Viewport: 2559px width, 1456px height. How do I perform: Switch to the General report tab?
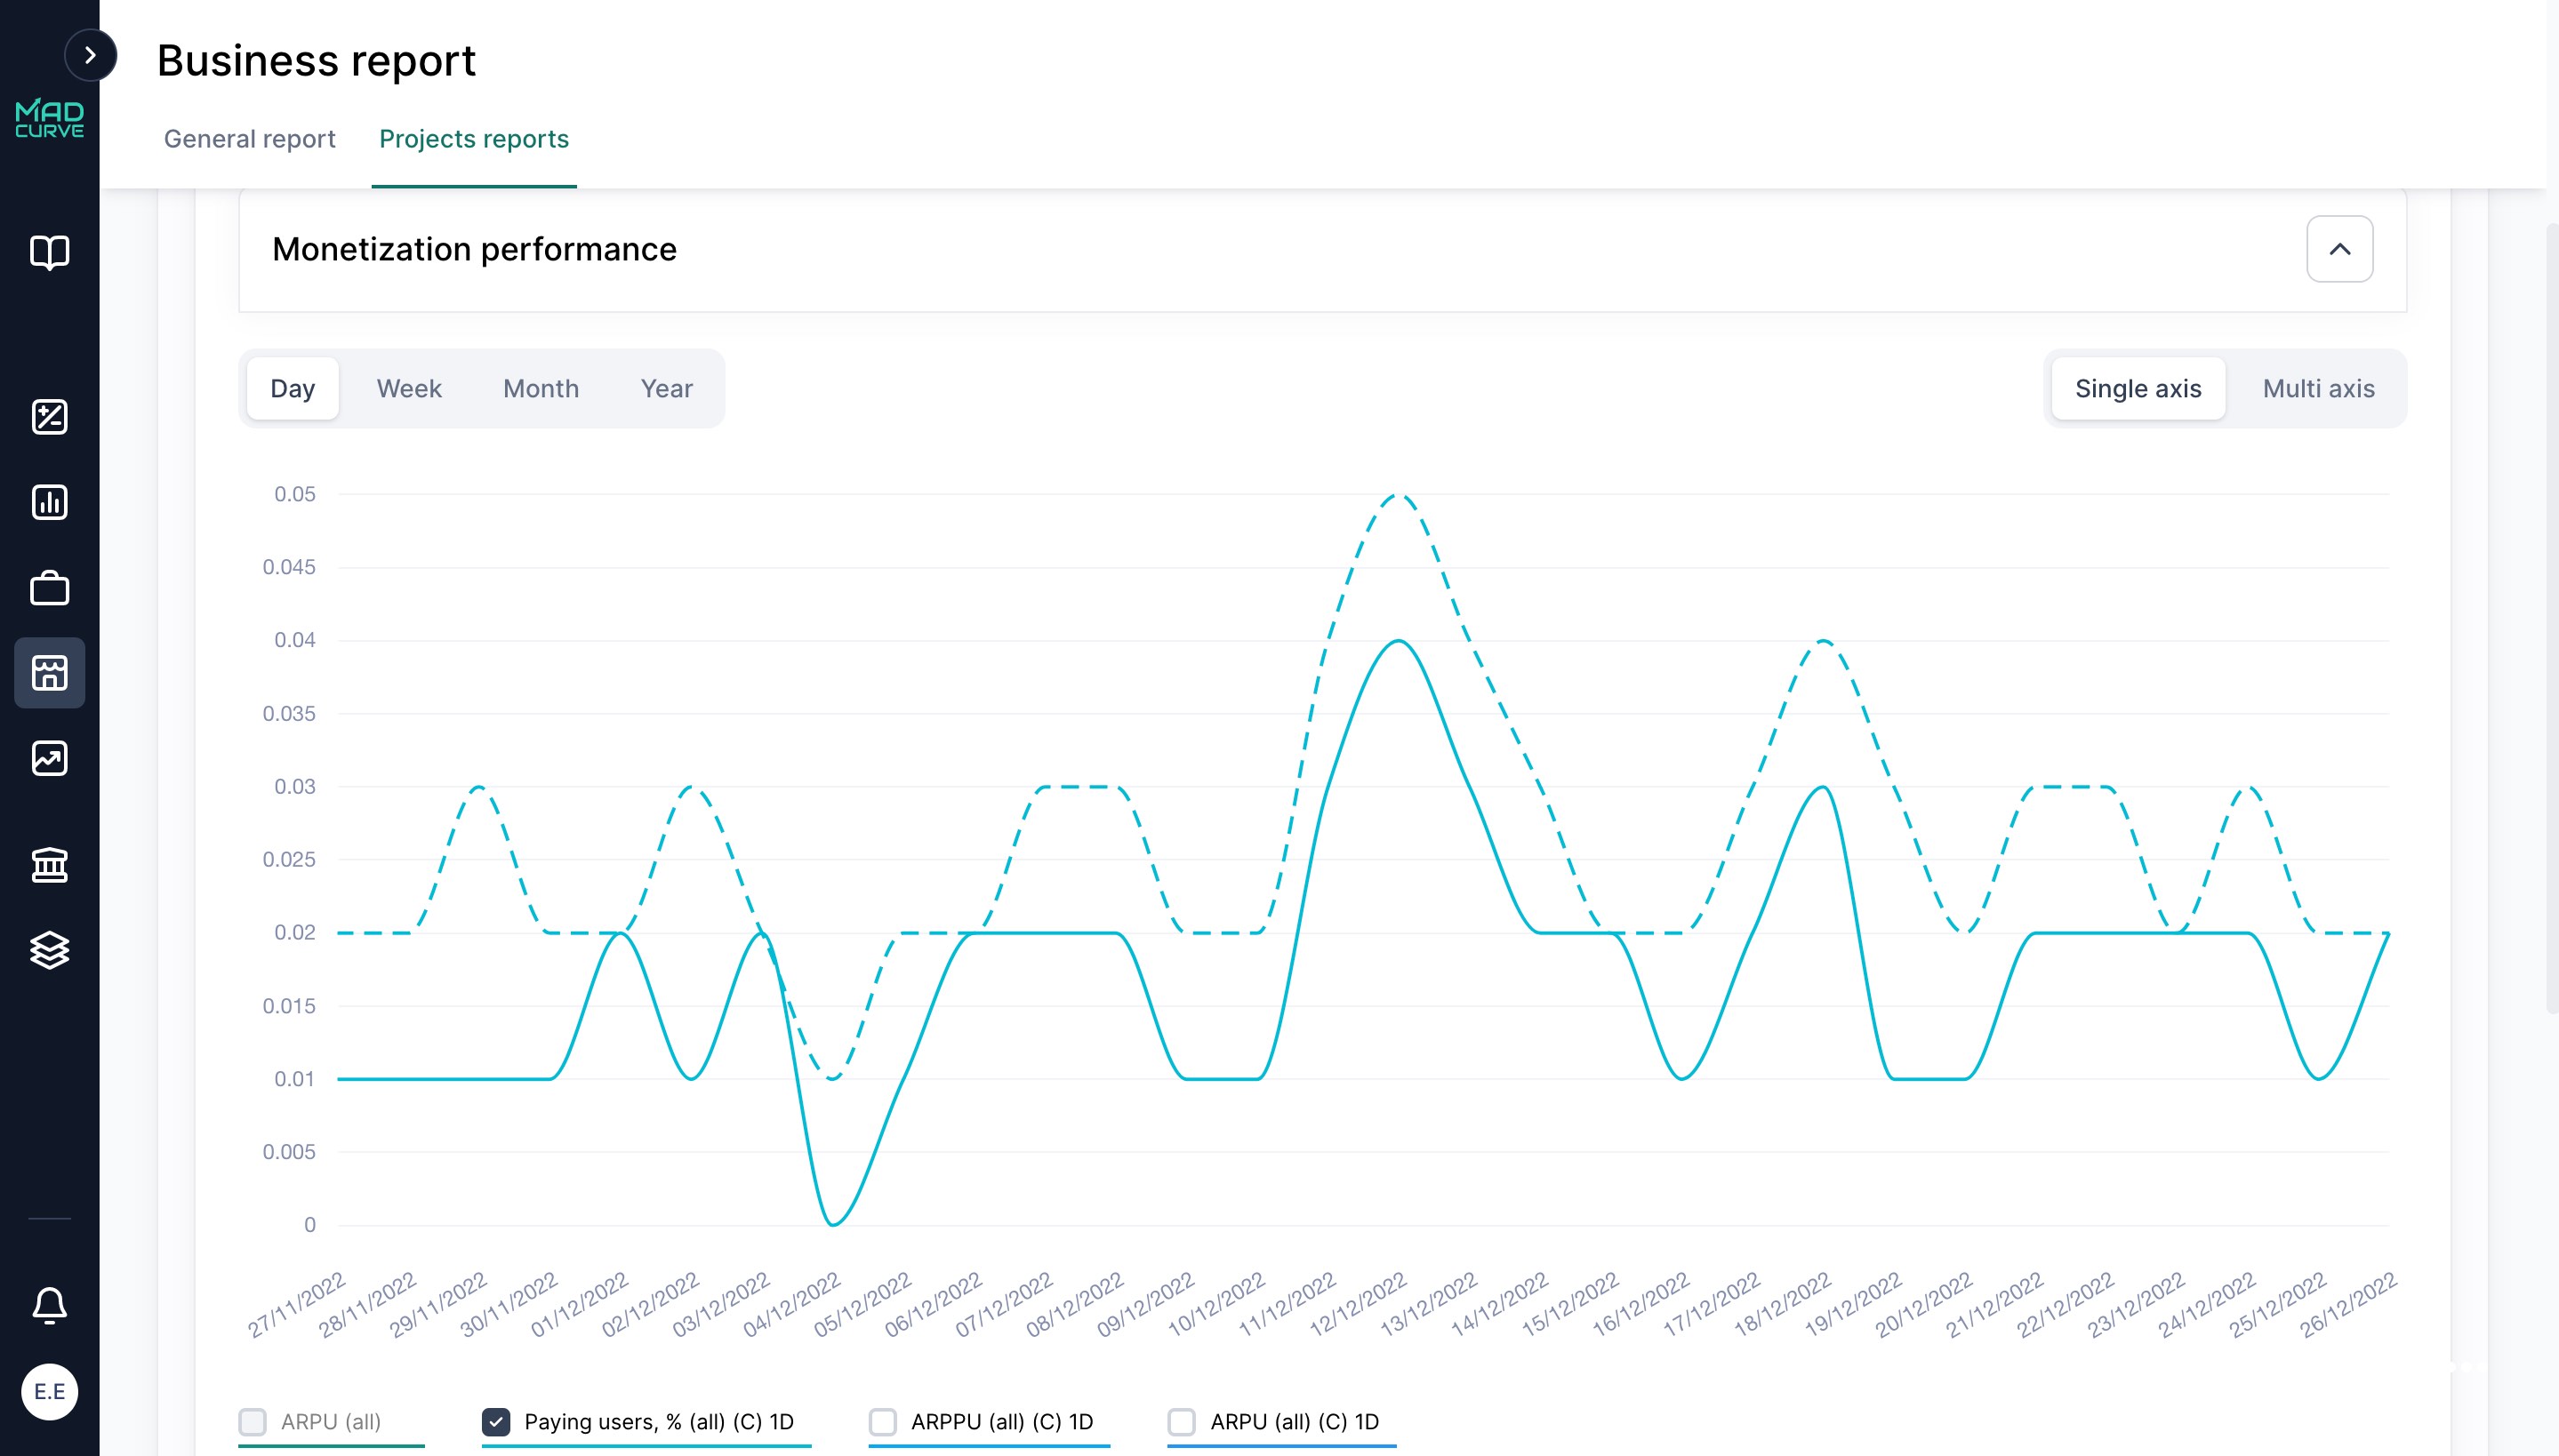point(250,139)
